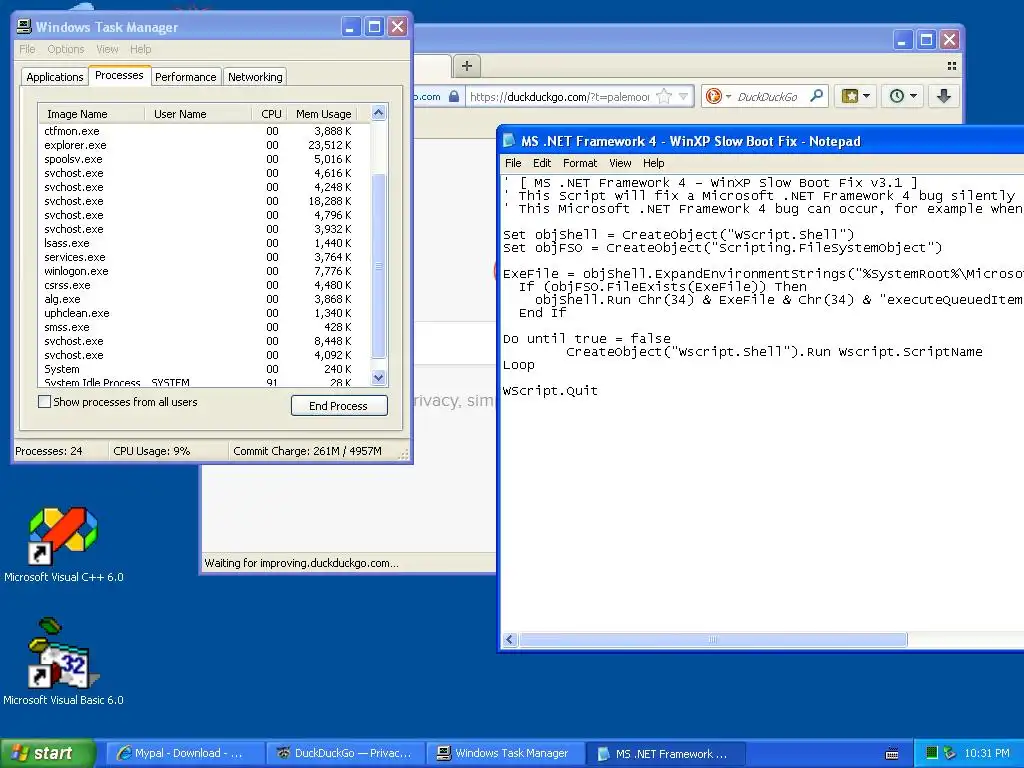Click the network tray icon near clock
The height and width of the screenshot is (768, 1024).
pyautogui.click(x=950, y=753)
